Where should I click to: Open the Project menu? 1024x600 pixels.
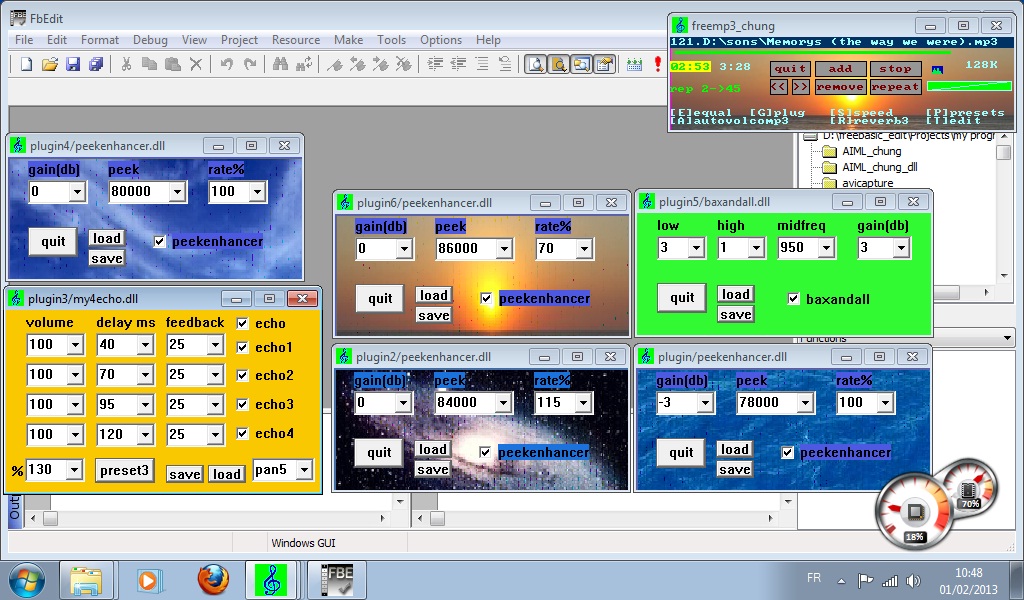[x=239, y=40]
